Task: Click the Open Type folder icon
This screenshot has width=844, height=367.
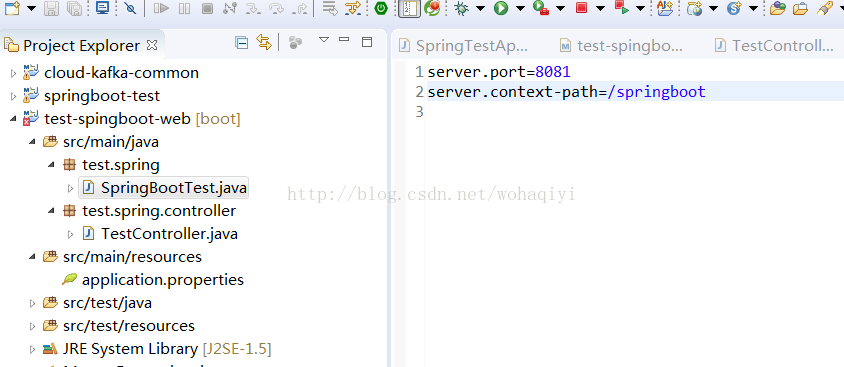Action: [x=777, y=8]
